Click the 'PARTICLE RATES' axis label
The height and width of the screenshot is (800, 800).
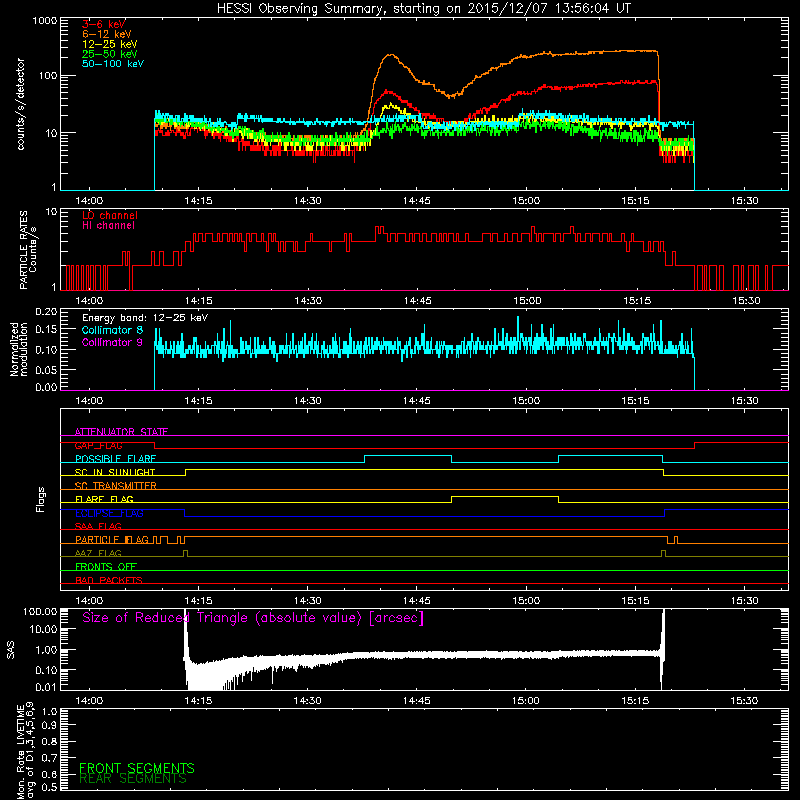(x=23, y=250)
